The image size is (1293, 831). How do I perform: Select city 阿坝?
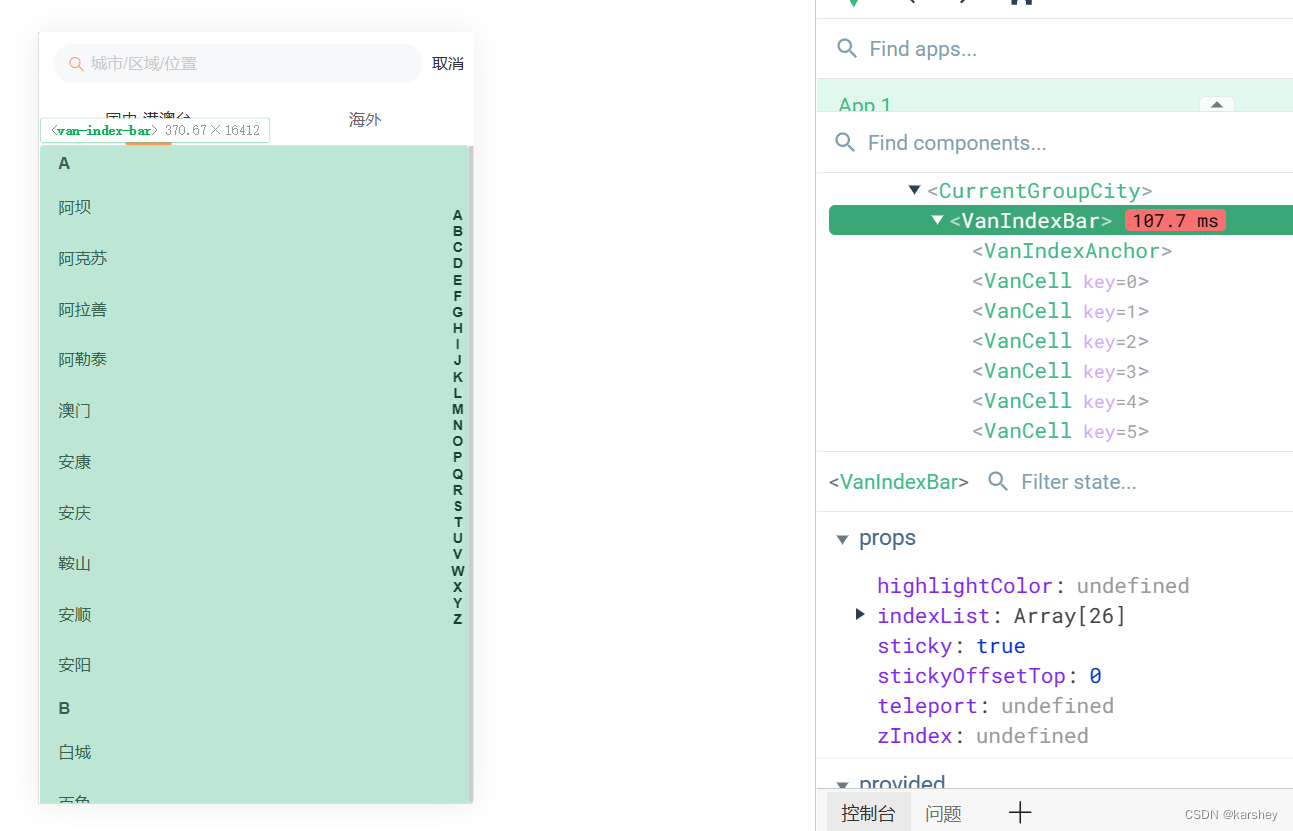[75, 208]
